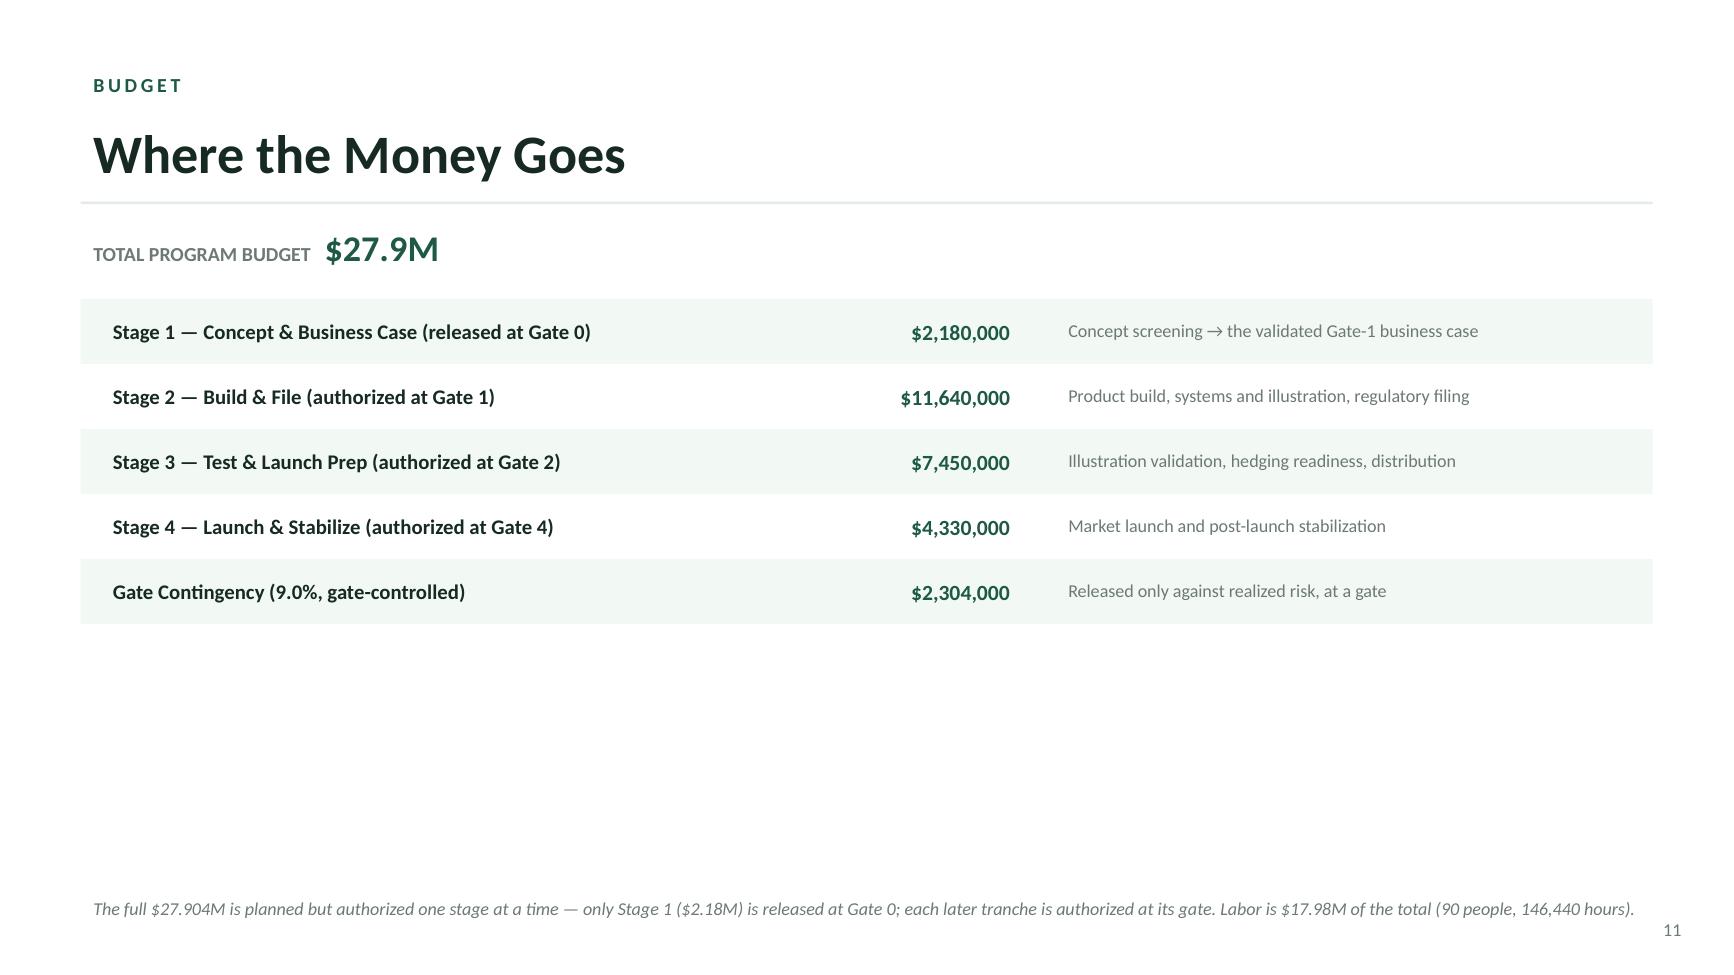
Task: Click the Gate Contingency row label
Action: (x=289, y=592)
